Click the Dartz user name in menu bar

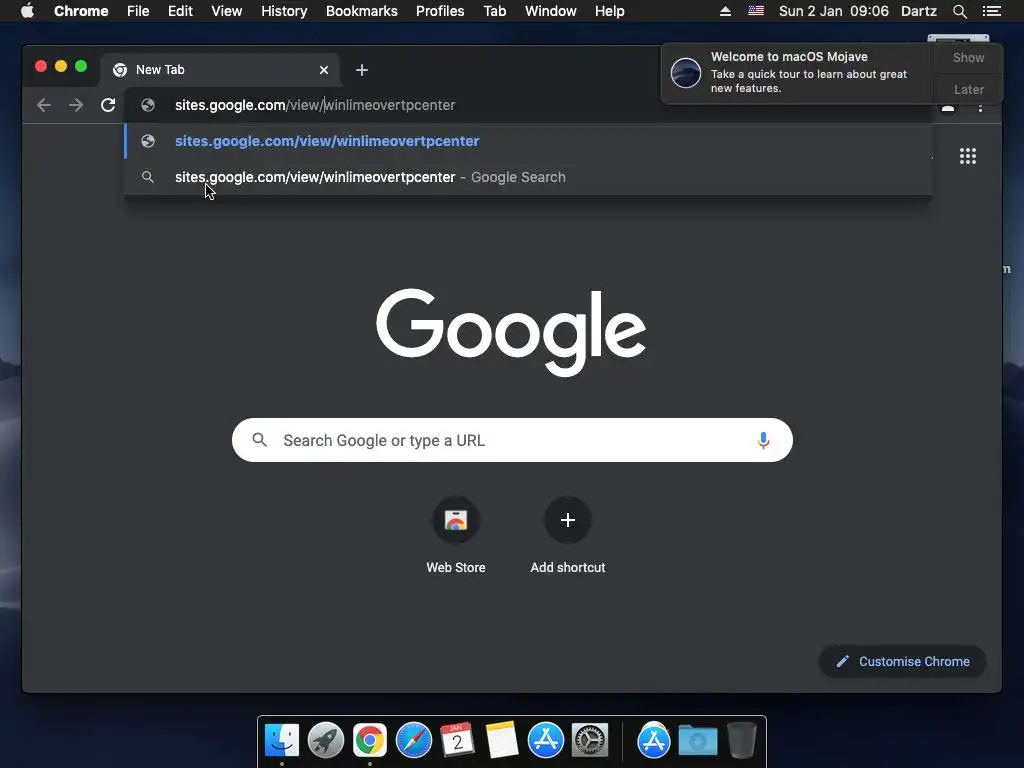click(x=919, y=11)
